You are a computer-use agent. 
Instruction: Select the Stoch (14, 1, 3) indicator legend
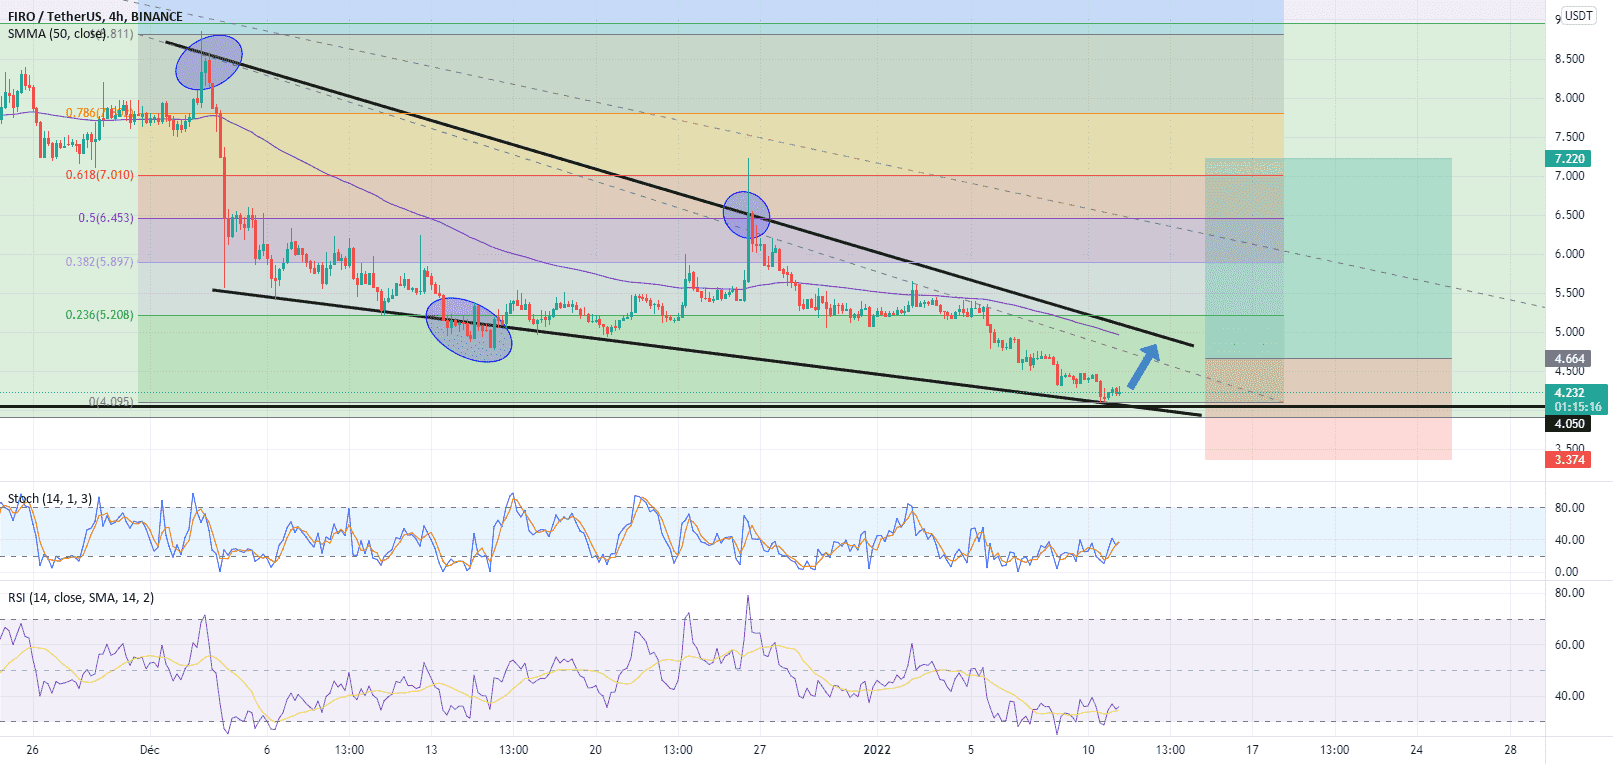[50, 498]
